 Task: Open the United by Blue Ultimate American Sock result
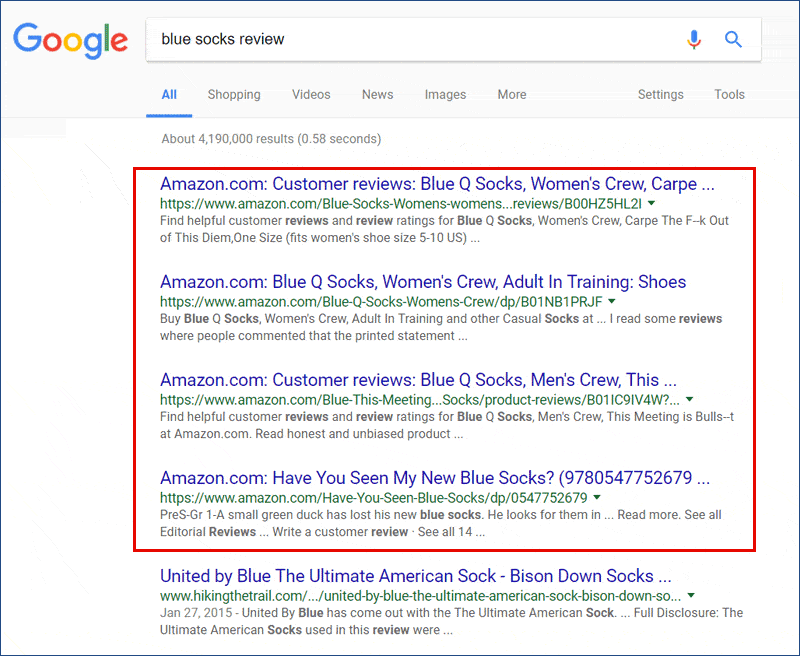click(x=415, y=576)
